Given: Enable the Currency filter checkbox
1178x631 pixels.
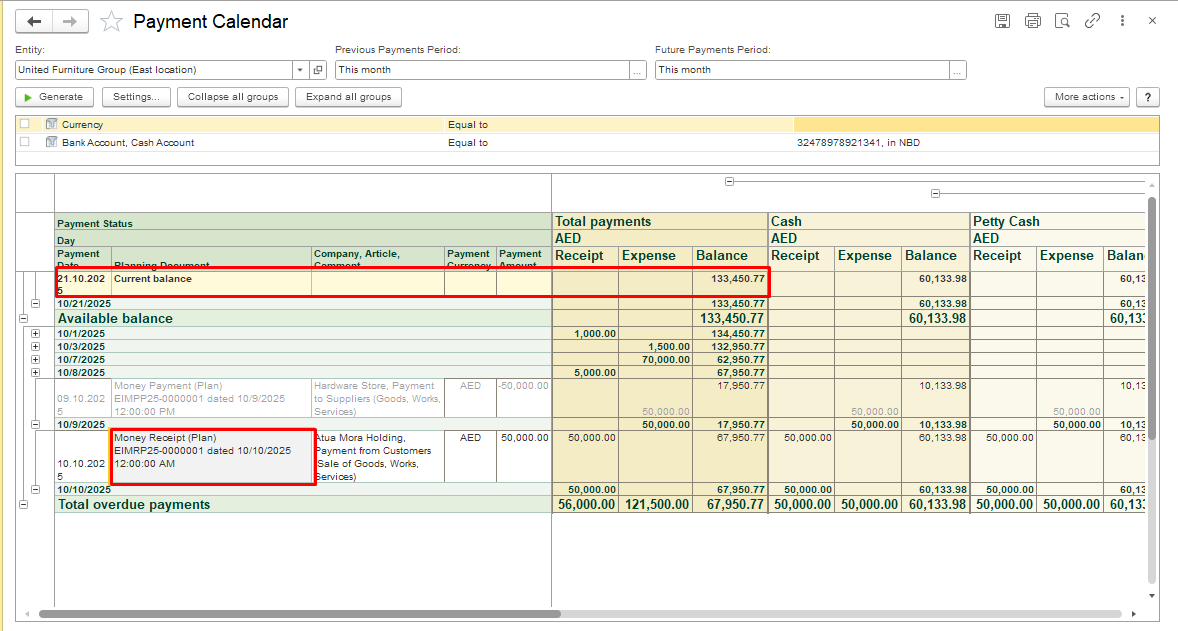Looking at the screenshot, I should pos(25,125).
